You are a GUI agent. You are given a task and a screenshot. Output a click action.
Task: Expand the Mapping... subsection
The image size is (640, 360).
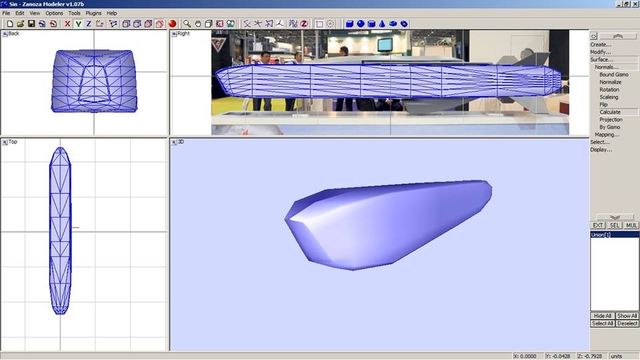(607, 135)
